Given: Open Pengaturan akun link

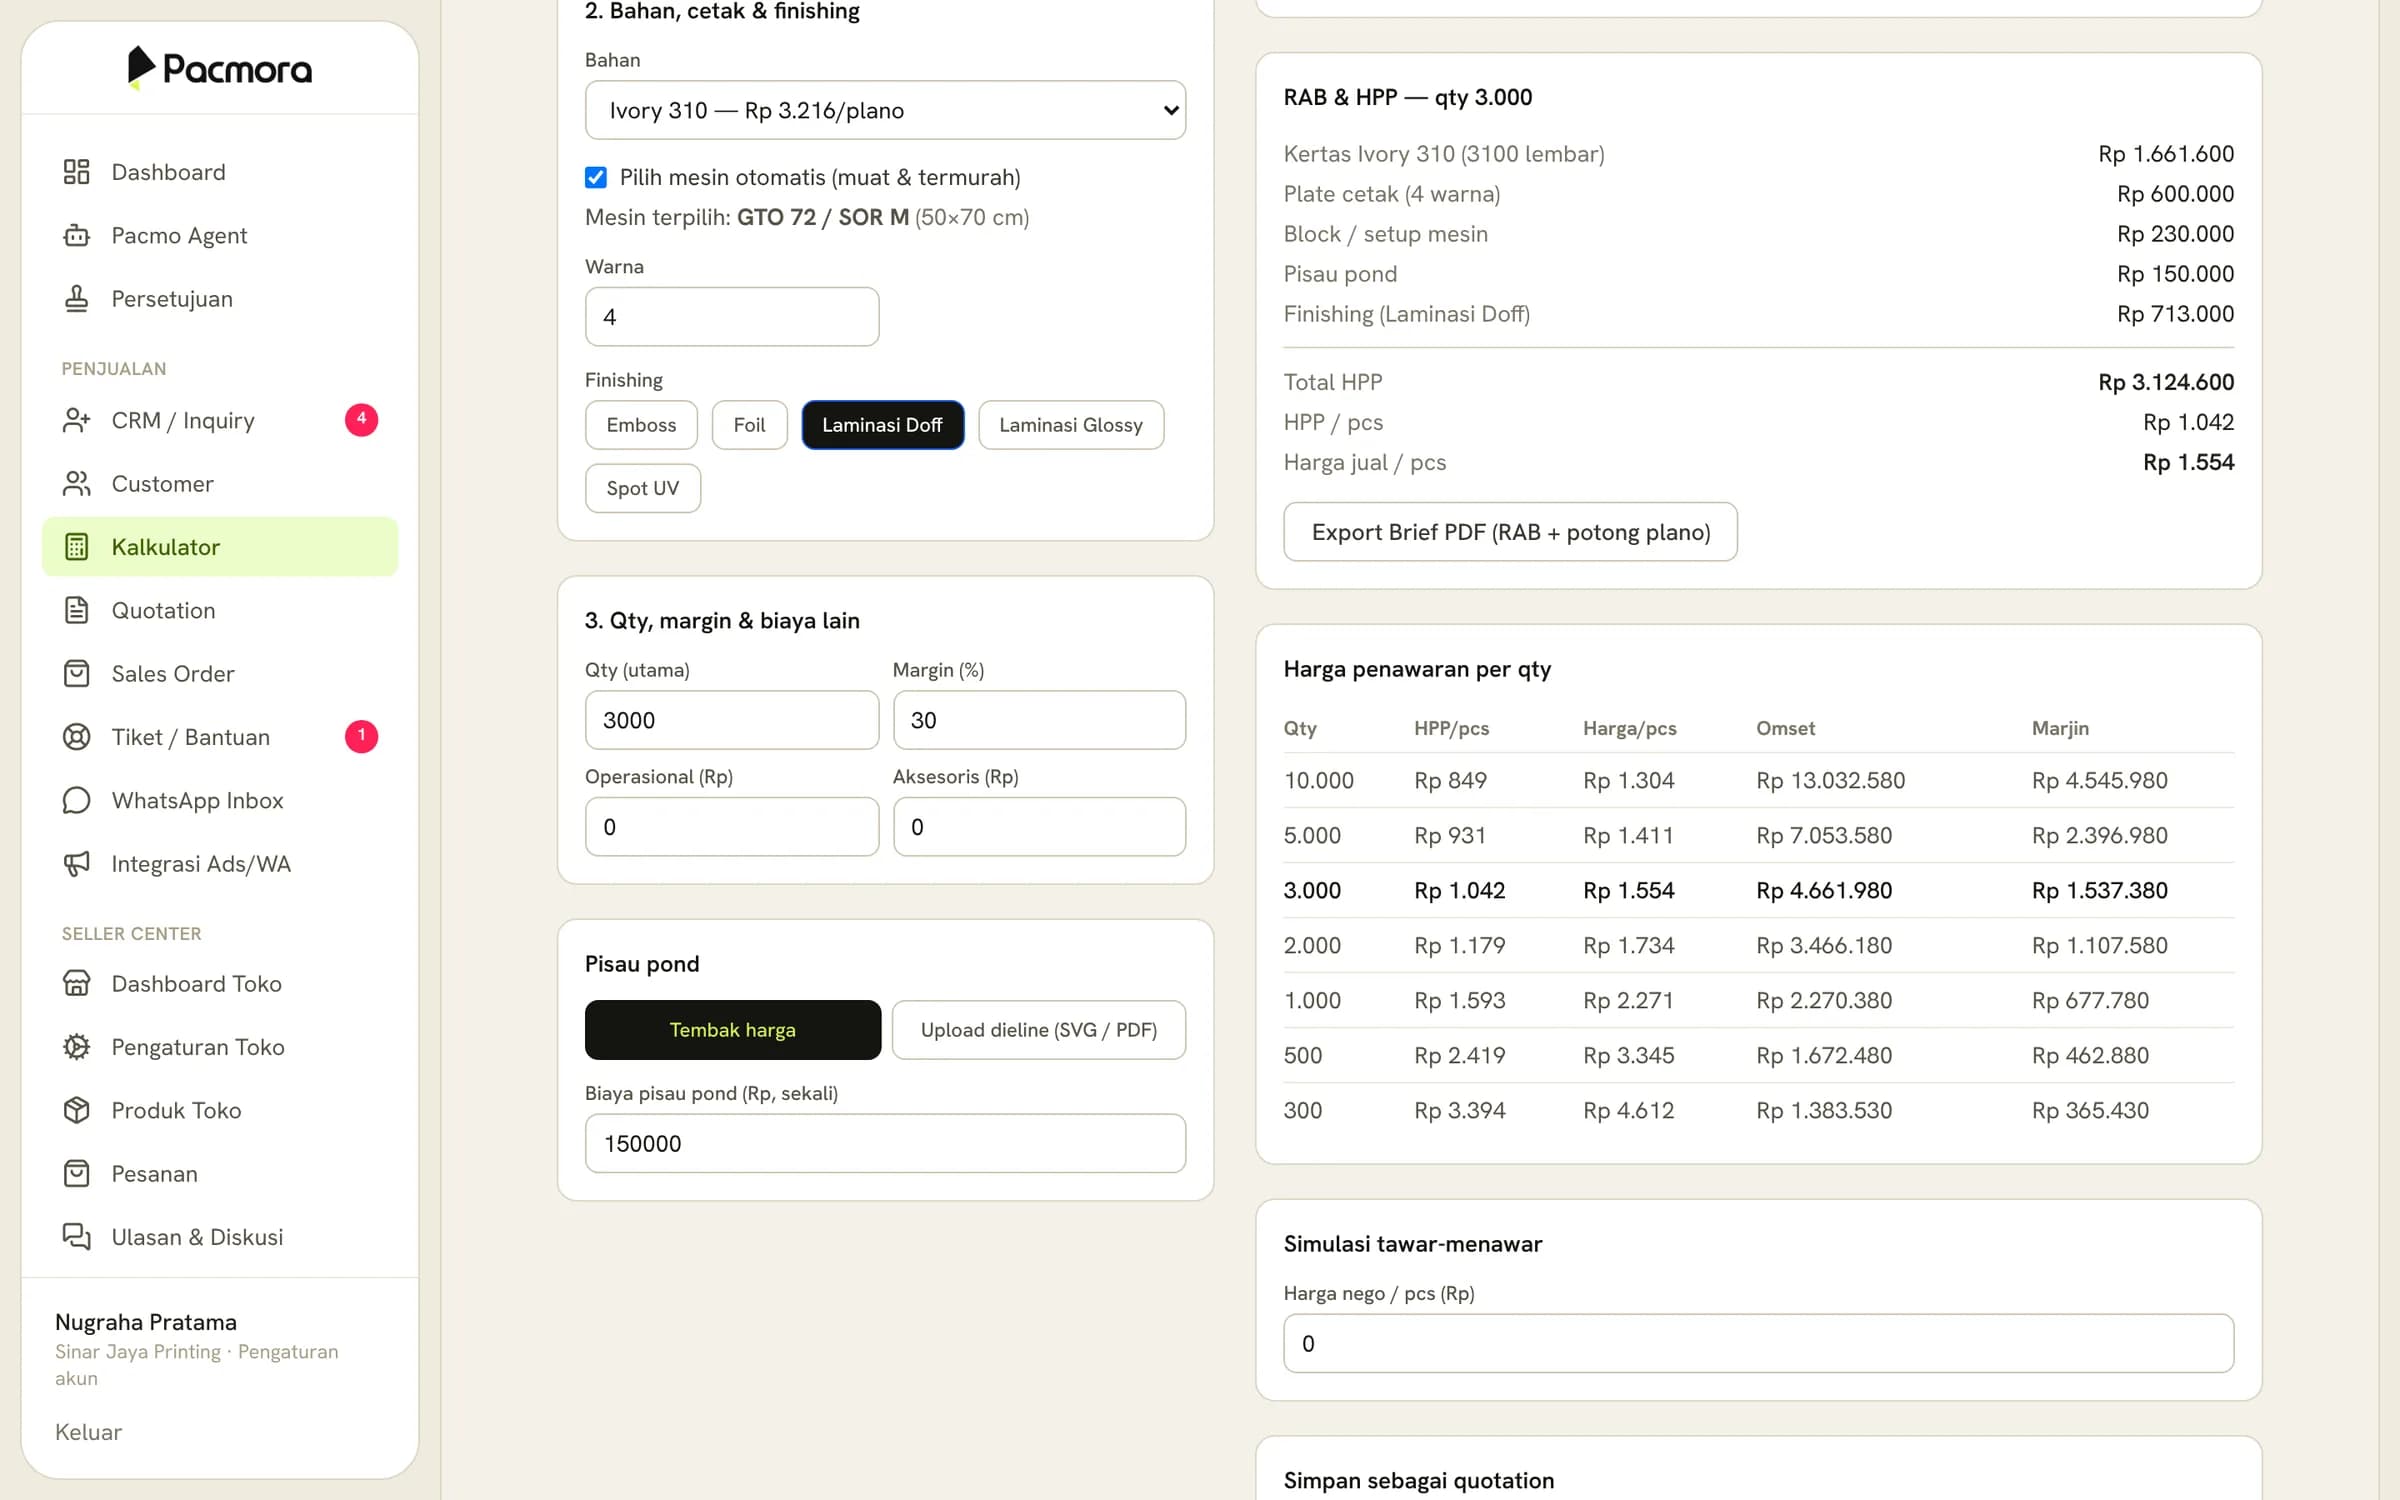Looking at the screenshot, I should (x=196, y=1364).
